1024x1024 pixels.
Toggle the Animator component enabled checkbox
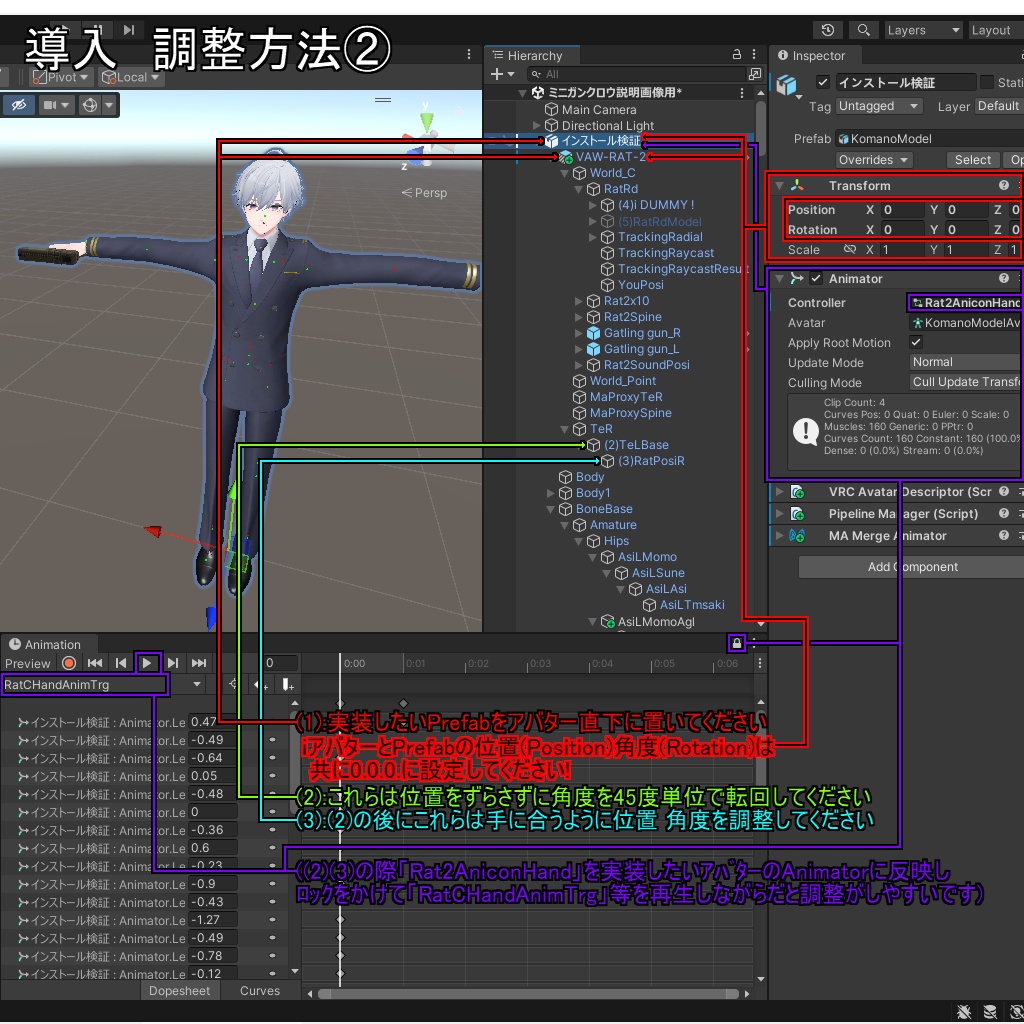[x=816, y=279]
